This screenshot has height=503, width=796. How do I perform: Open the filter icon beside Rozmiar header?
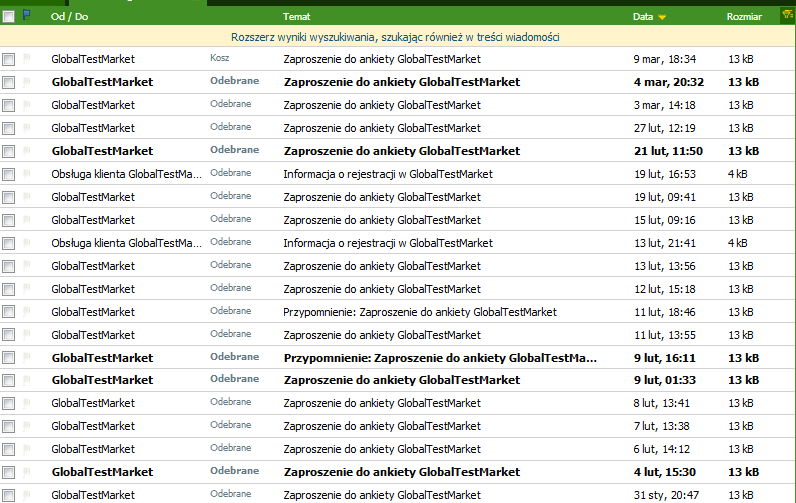click(x=787, y=15)
